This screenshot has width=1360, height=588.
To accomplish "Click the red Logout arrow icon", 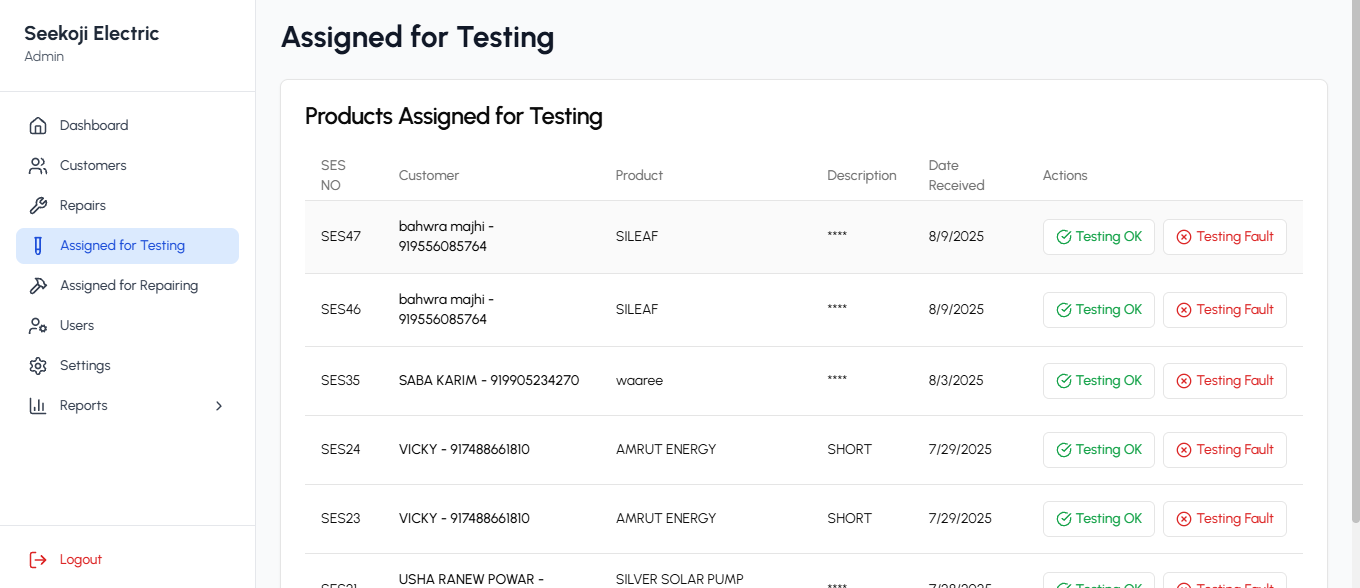I will coord(38,560).
